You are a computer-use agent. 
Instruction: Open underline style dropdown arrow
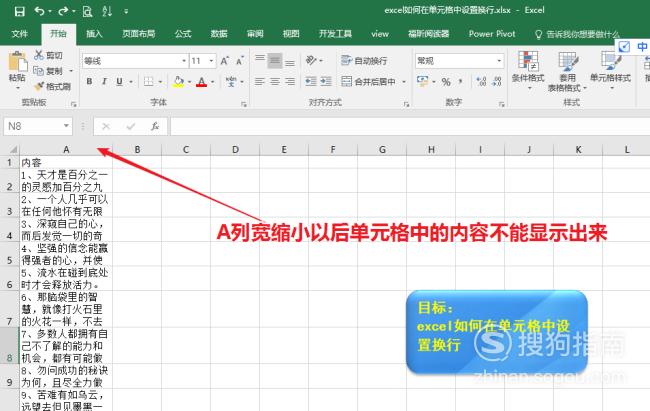click(131, 82)
